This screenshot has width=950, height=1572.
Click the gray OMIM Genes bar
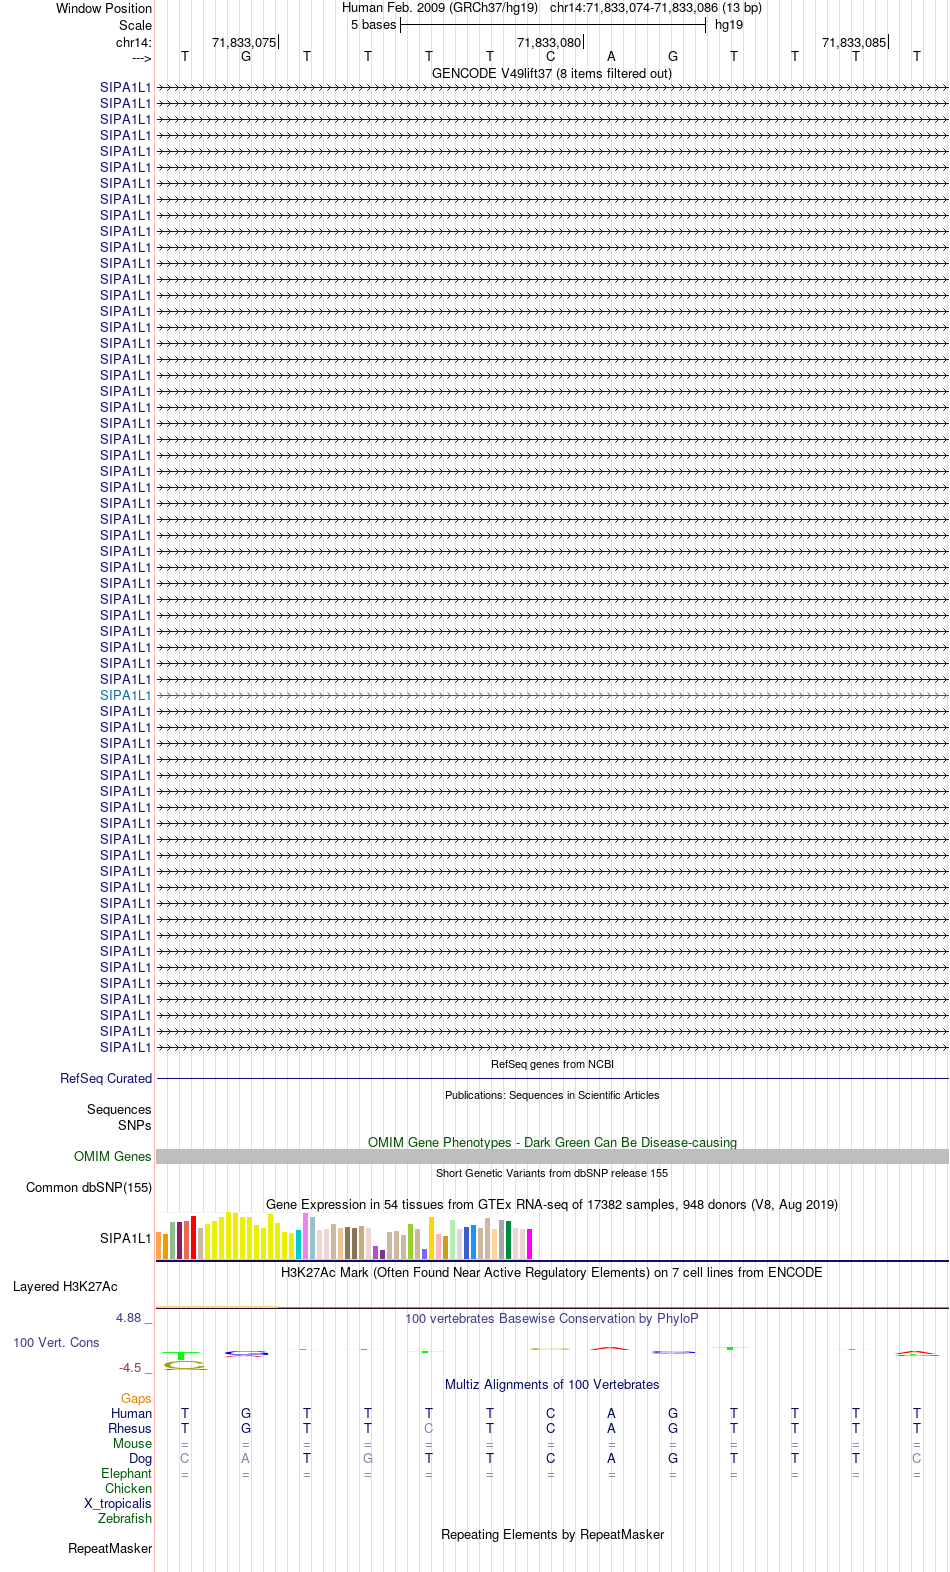(x=552, y=1157)
